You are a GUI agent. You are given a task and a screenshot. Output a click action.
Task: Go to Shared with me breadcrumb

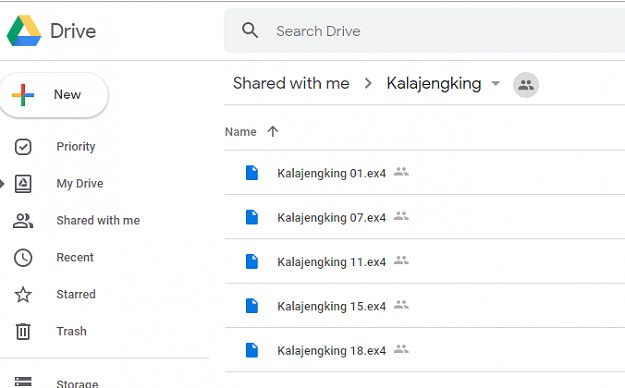pyautogui.click(x=291, y=83)
